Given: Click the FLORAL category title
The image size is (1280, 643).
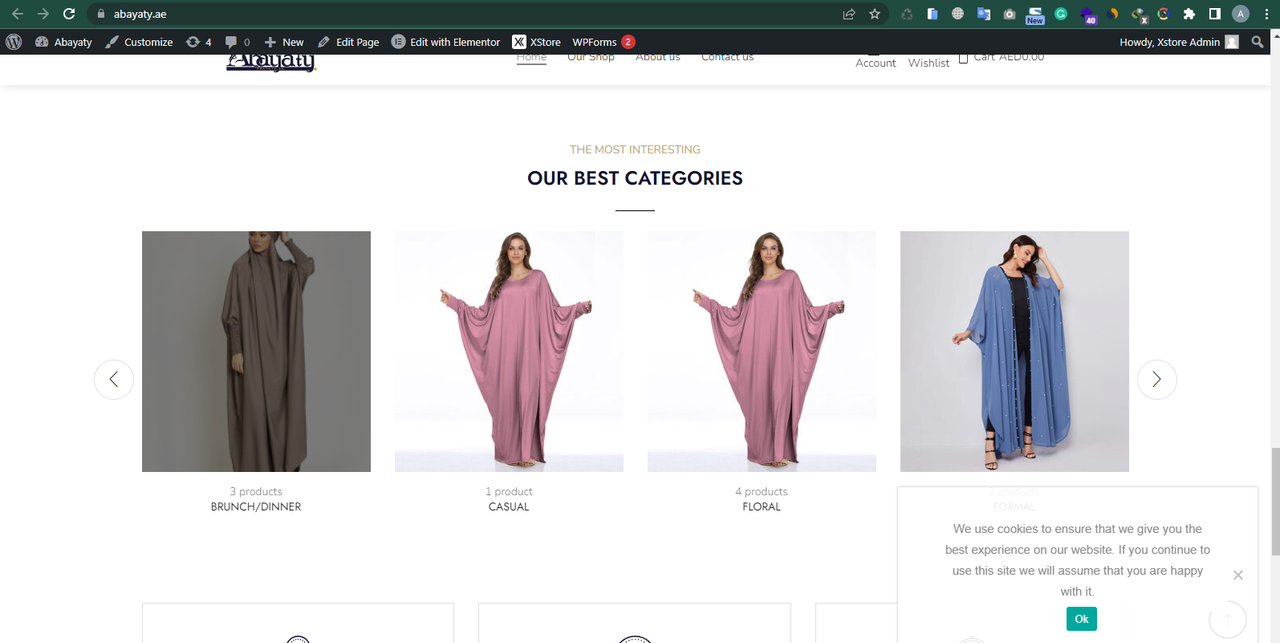Looking at the screenshot, I should [x=762, y=507].
